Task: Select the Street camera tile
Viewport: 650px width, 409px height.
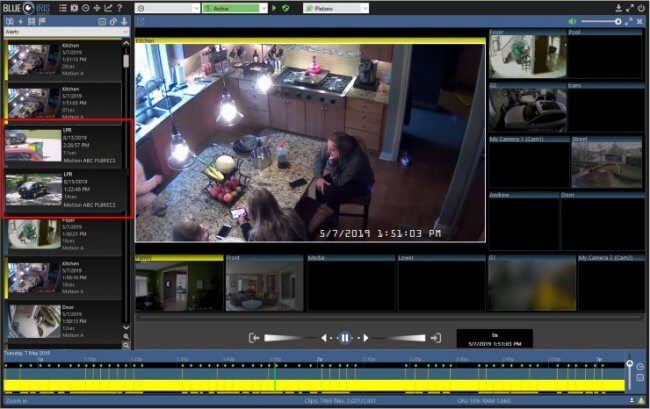Action: click(x=607, y=162)
